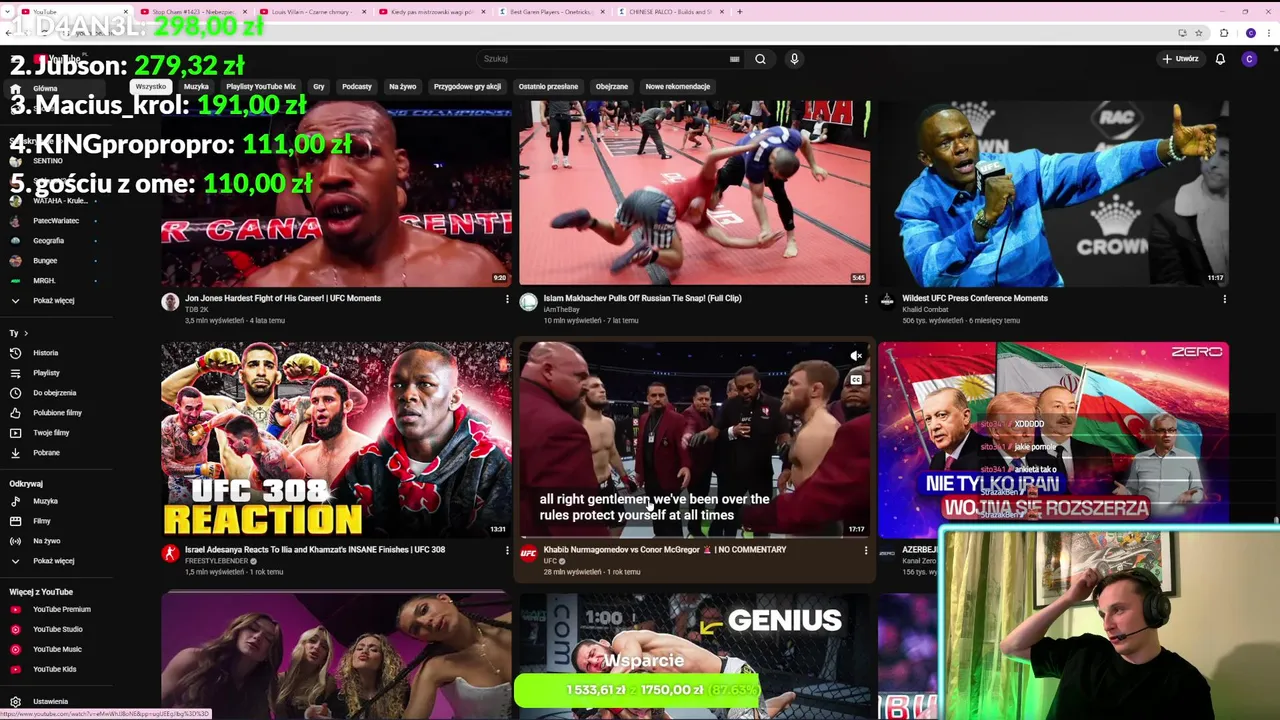Play the Wildest UFC Press Conference thumbnail

point(1053,193)
